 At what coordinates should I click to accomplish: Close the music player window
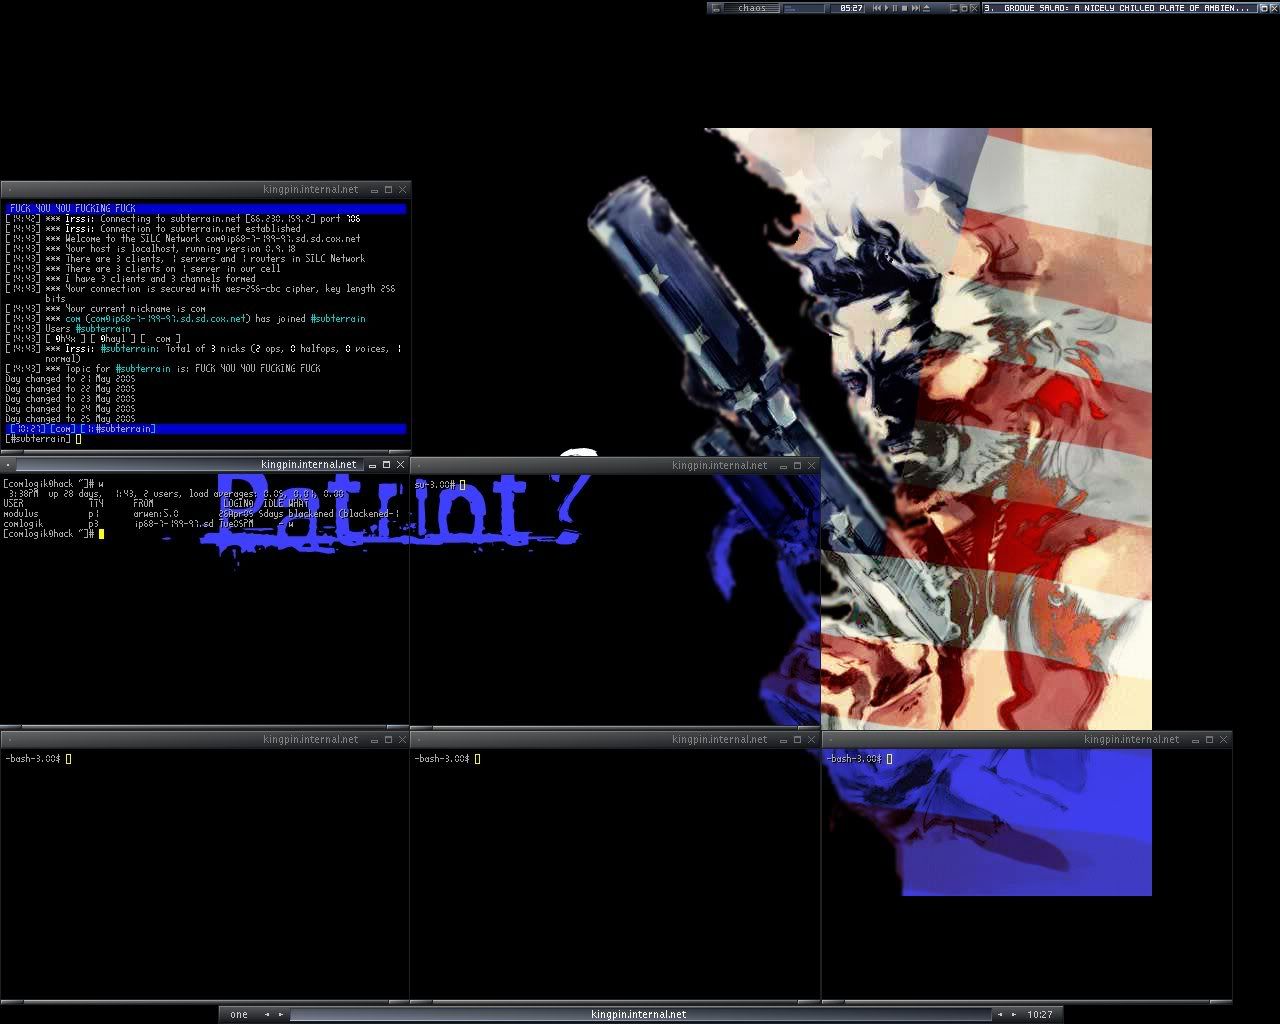coord(974,8)
